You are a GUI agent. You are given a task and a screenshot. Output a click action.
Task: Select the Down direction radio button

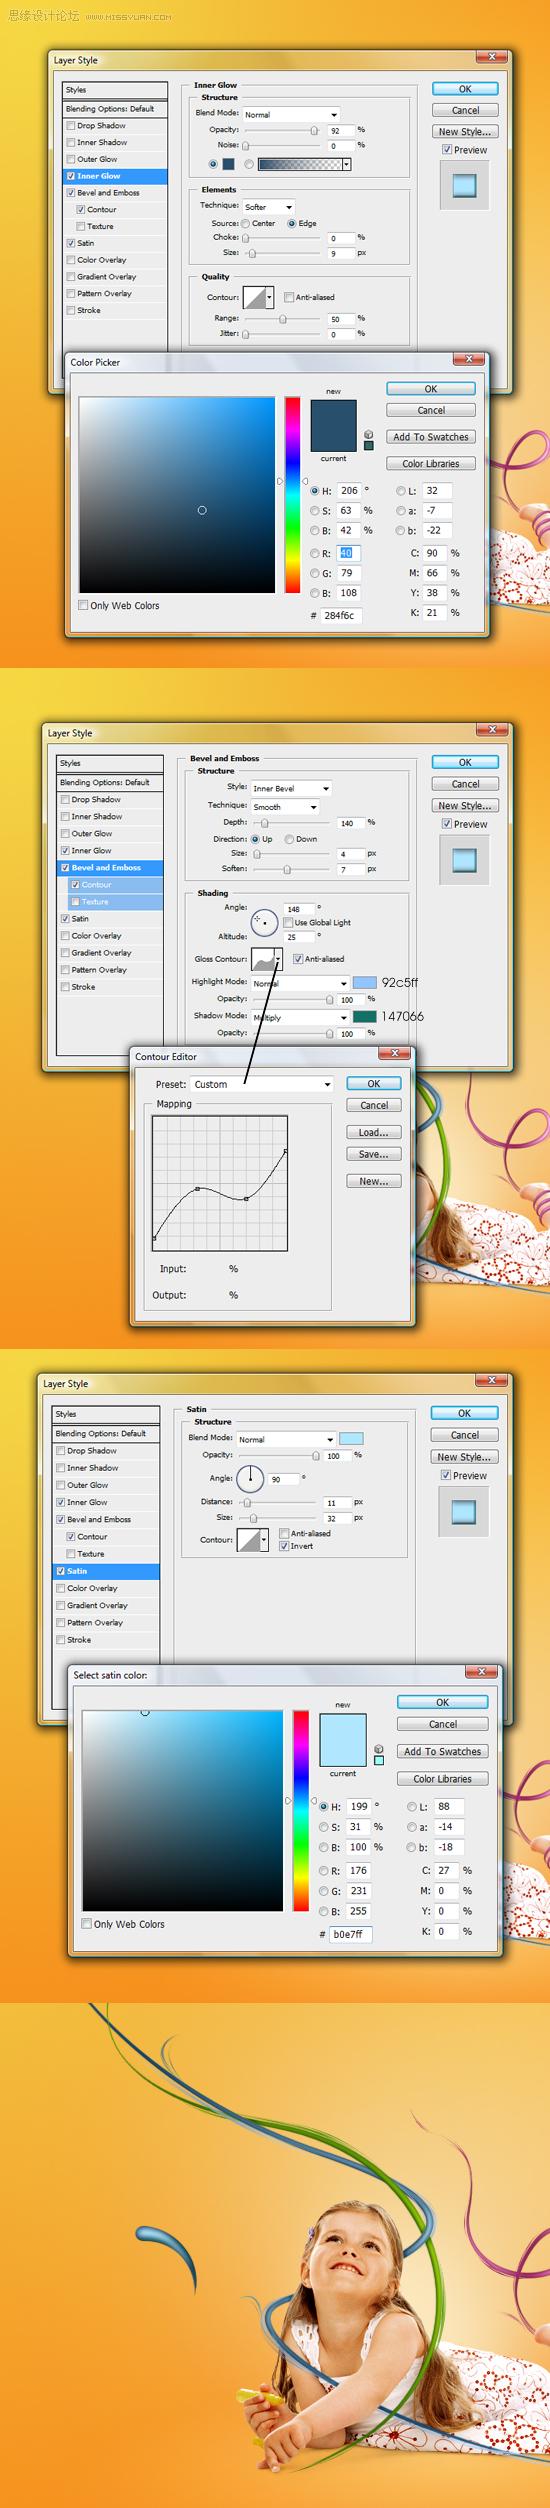click(x=289, y=839)
